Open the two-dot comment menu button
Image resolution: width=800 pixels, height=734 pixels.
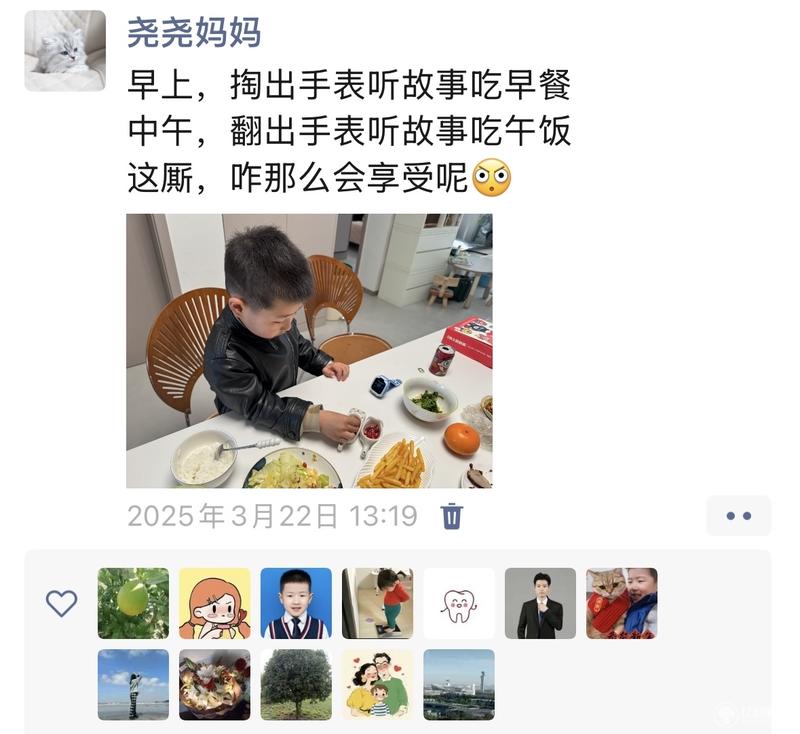pyautogui.click(x=738, y=516)
